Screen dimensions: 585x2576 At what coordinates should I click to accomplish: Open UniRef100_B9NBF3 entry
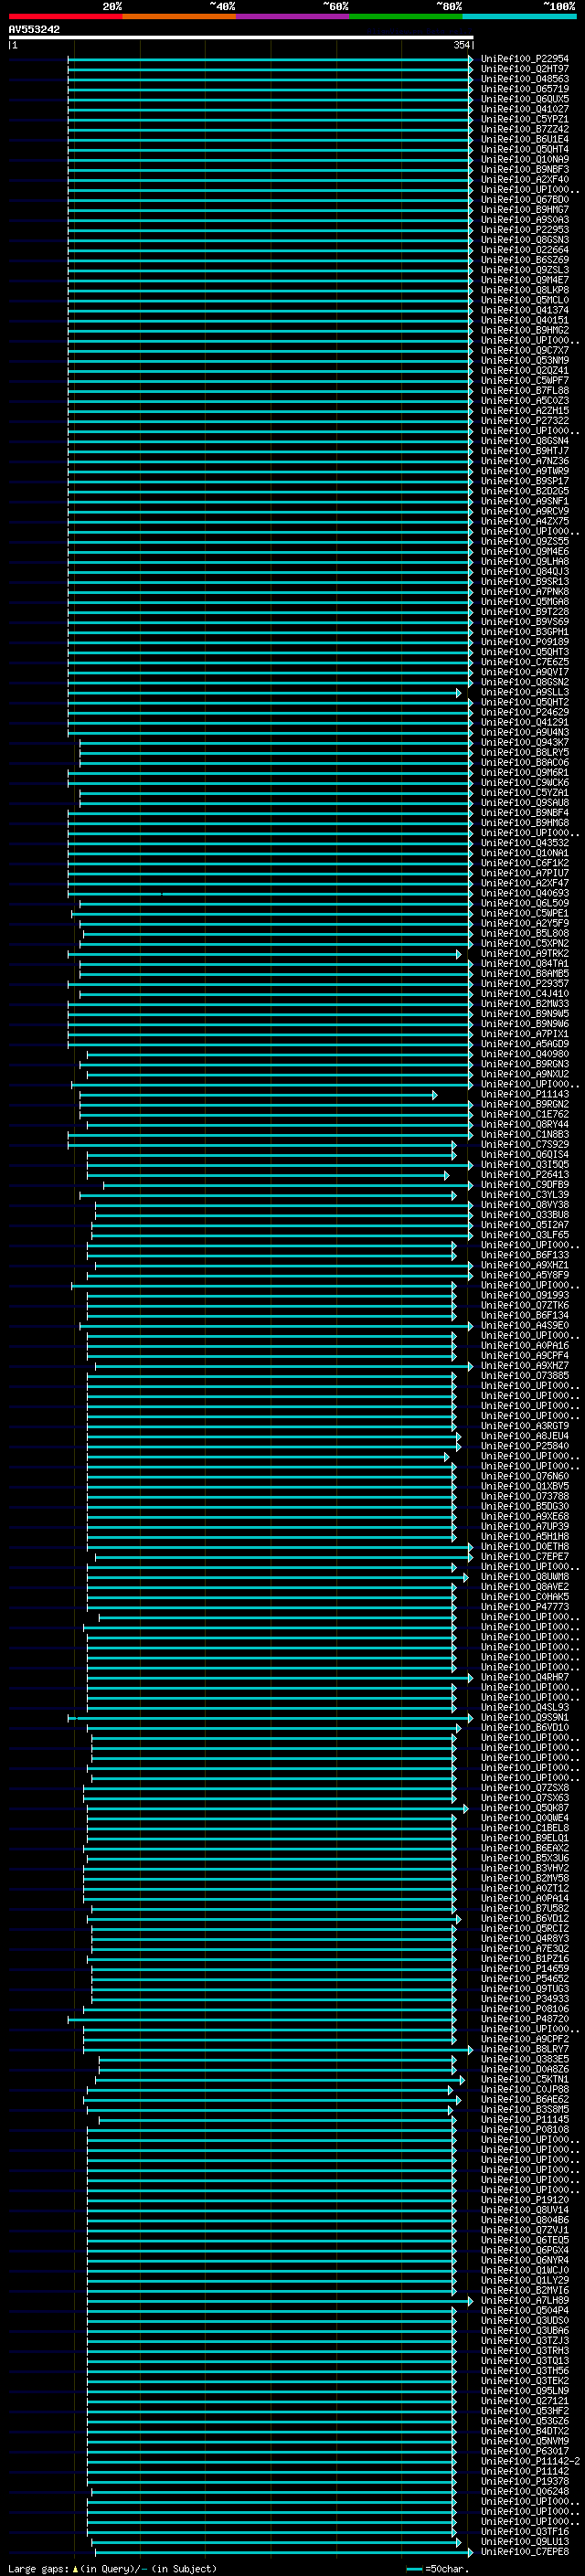(524, 169)
